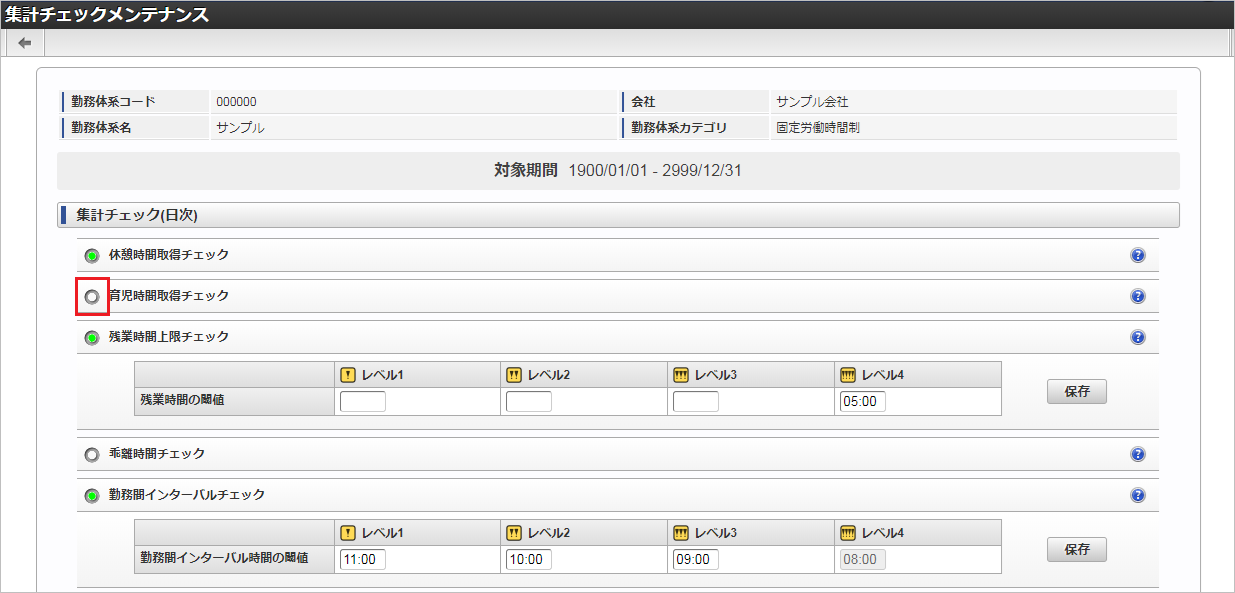Click 勤務体系カテゴリ value 固定労働時間制

click(818, 128)
